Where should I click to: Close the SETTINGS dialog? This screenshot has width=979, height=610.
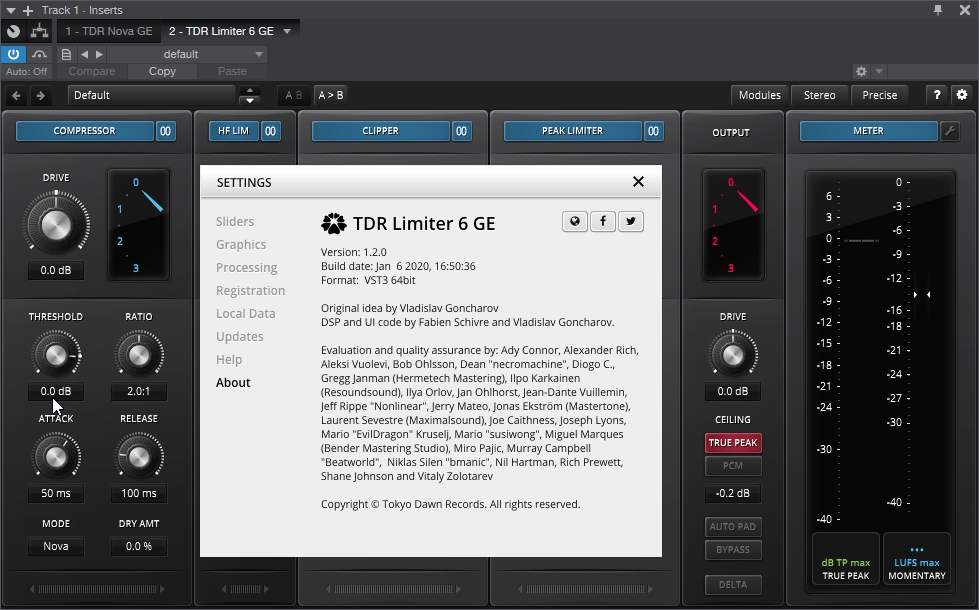[638, 182]
